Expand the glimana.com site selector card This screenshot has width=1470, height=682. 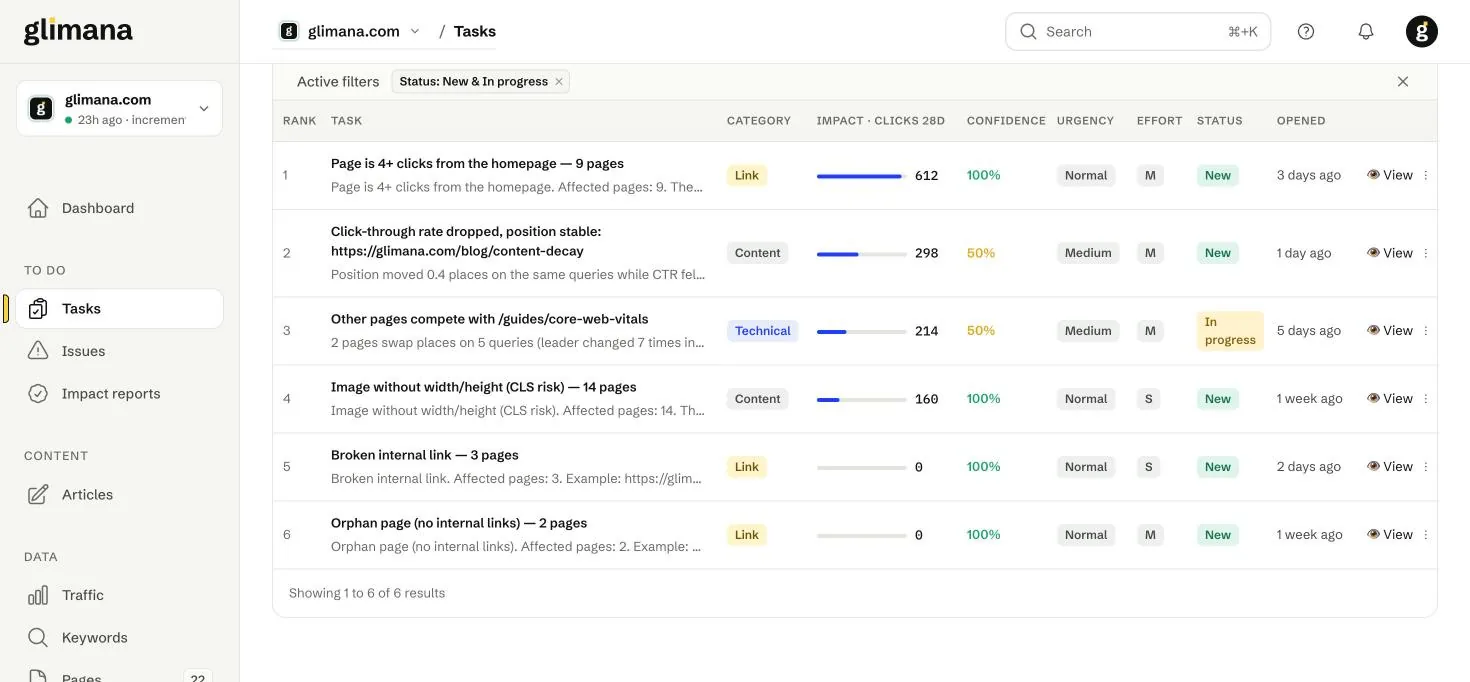click(119, 108)
